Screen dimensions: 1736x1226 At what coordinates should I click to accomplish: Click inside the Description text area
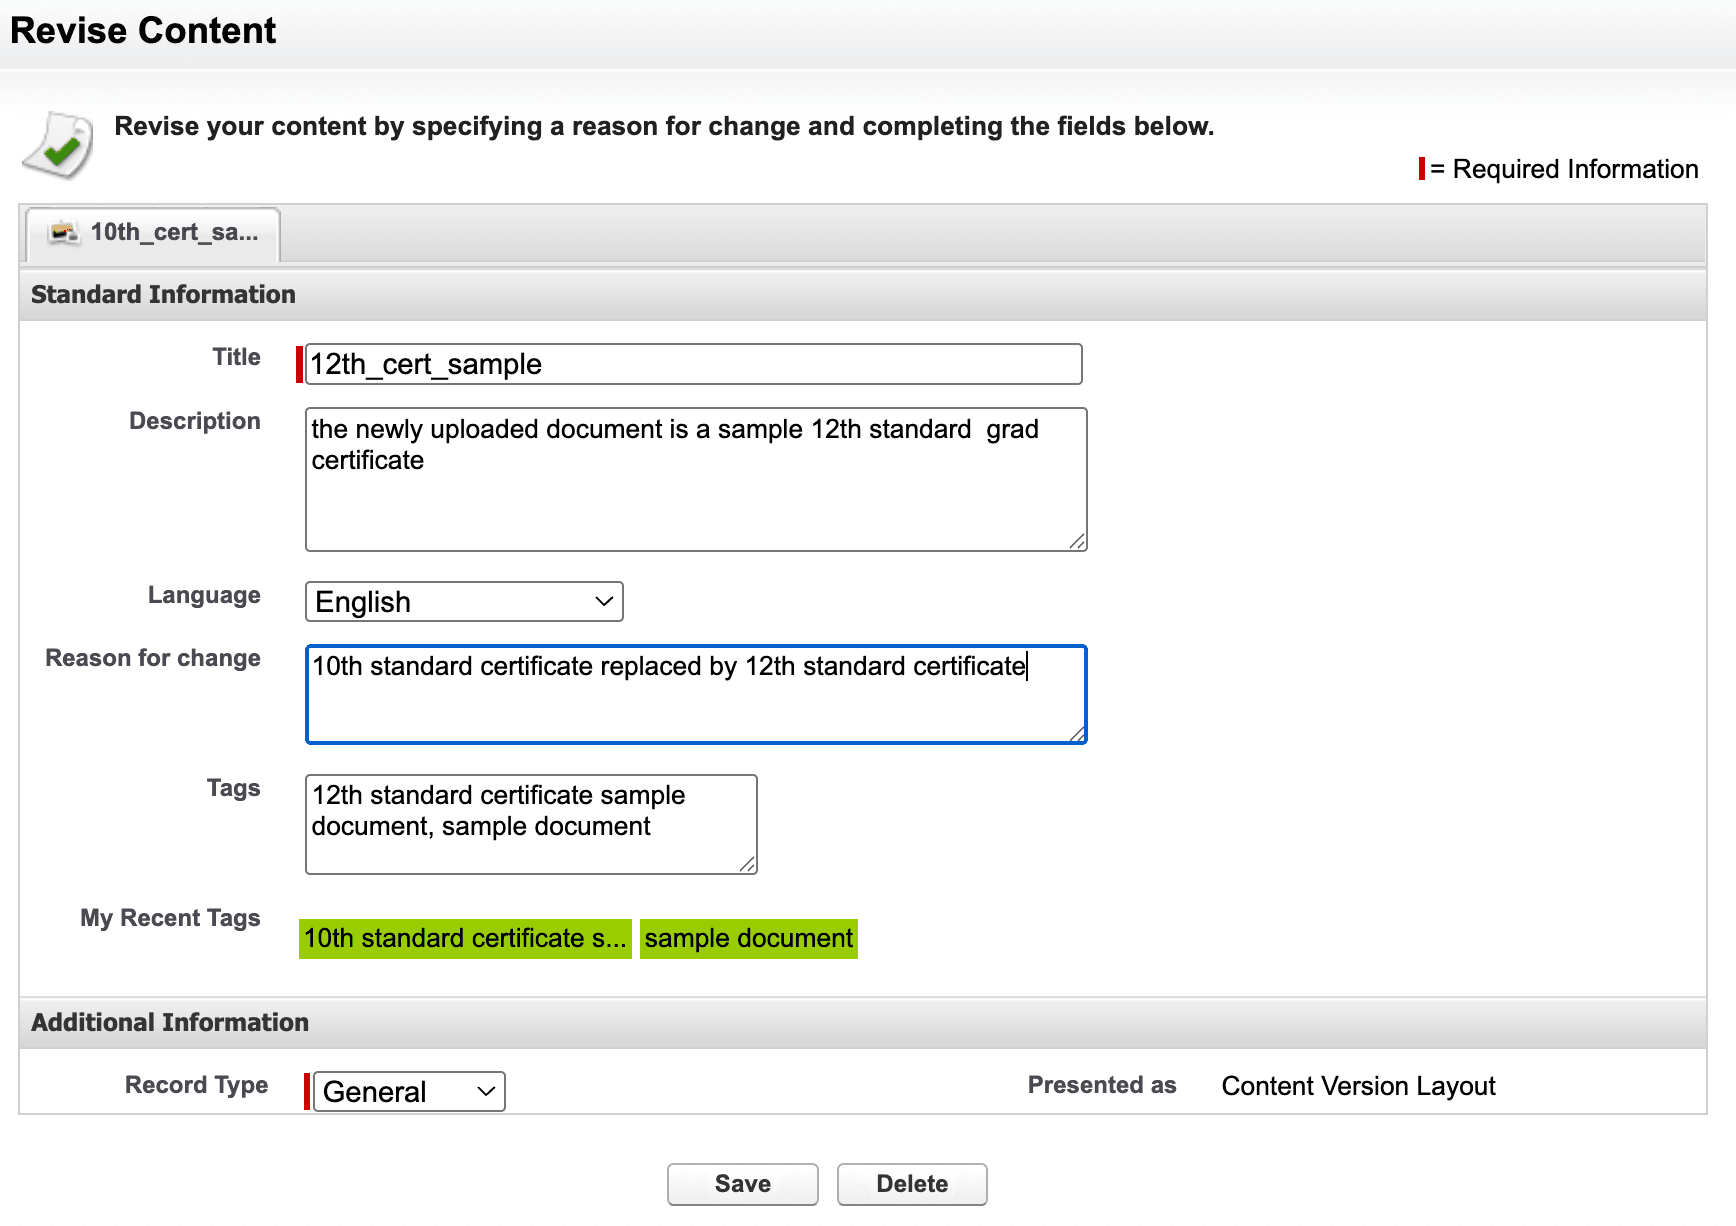click(x=694, y=479)
